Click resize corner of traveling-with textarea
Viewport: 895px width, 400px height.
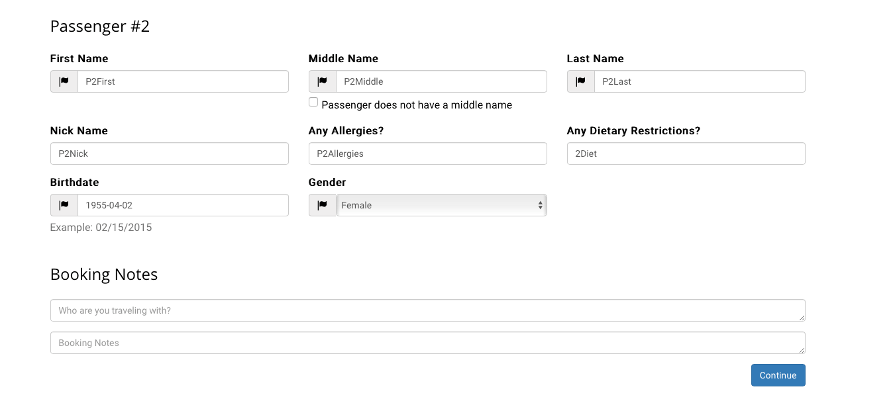pyautogui.click(x=802, y=318)
